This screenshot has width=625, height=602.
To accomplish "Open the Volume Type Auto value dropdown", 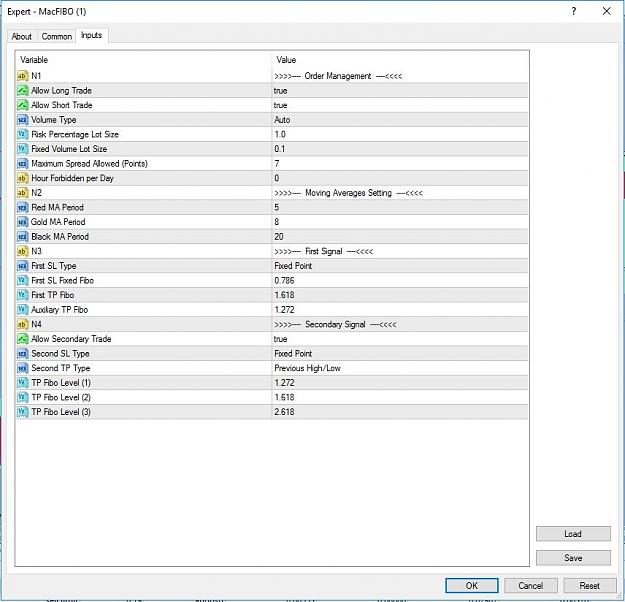I will [x=400, y=120].
